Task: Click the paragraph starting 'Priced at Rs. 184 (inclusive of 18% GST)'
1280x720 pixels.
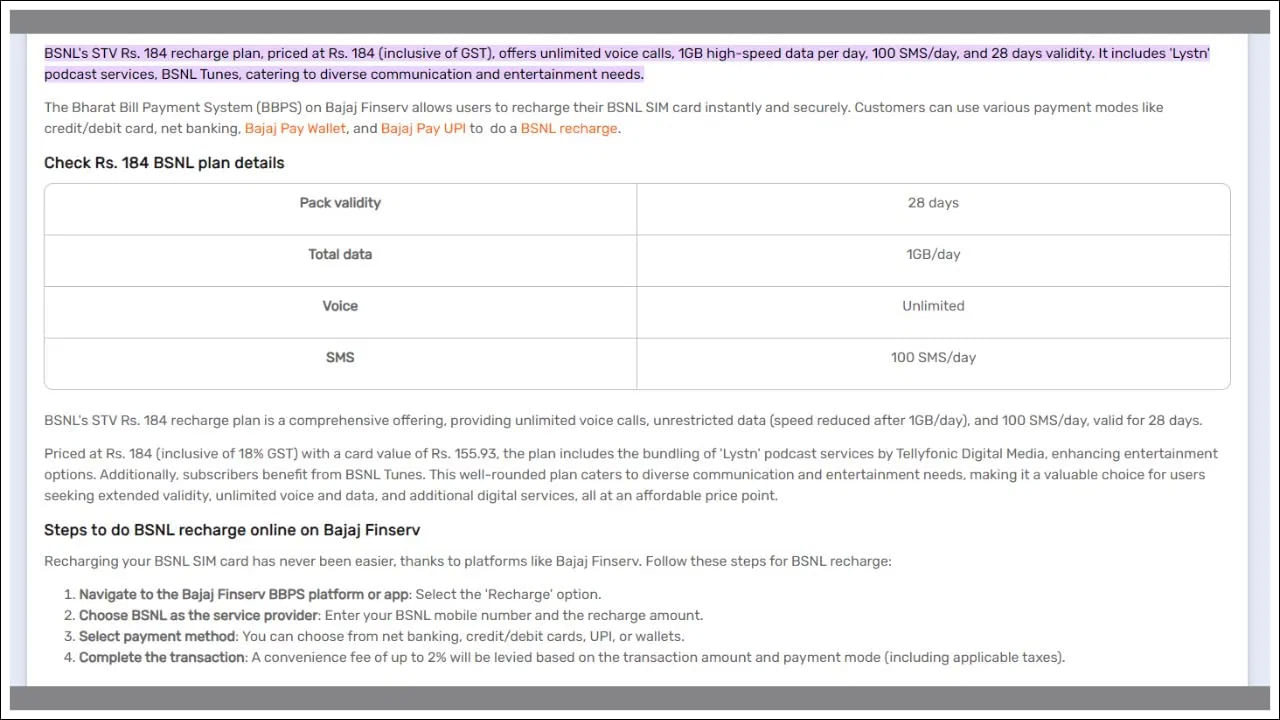Action: 631,475
